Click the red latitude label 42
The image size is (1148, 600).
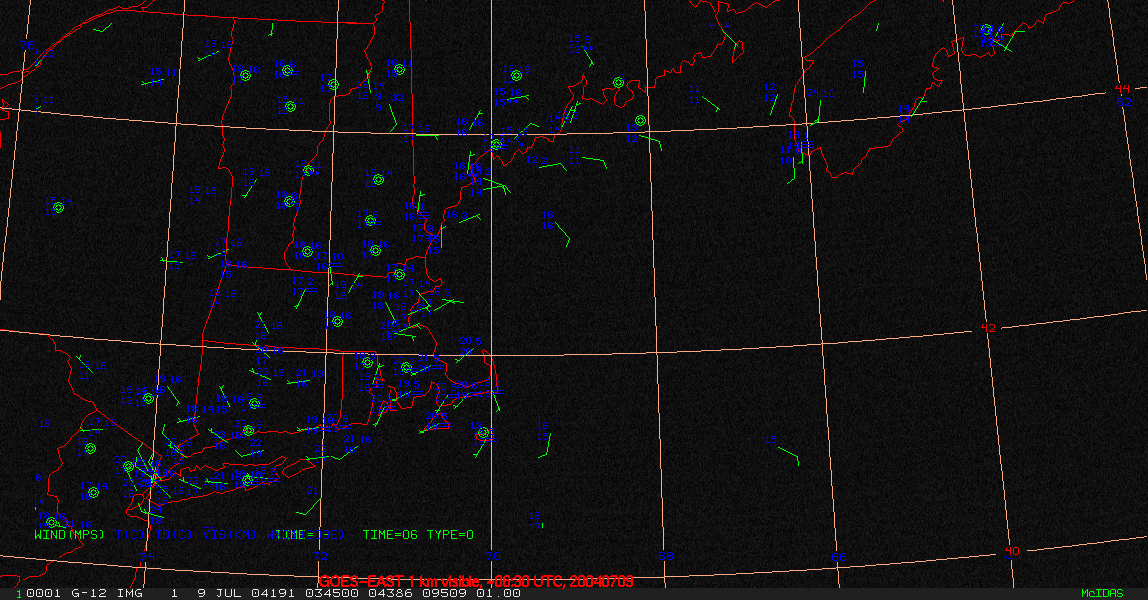click(988, 328)
